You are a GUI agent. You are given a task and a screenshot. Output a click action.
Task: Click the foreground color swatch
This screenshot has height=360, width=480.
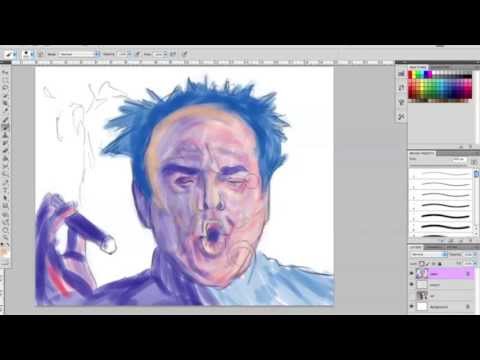[x=4, y=251]
